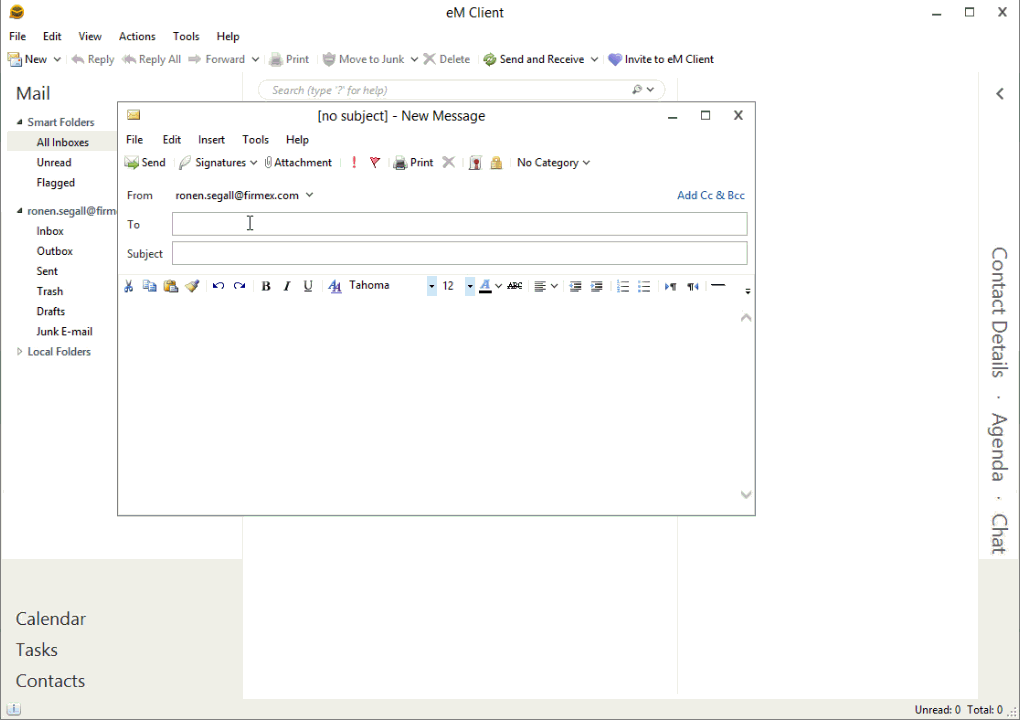This screenshot has height=720, width=1020.
Task: Switch to the Calendar section
Action: [51, 619]
